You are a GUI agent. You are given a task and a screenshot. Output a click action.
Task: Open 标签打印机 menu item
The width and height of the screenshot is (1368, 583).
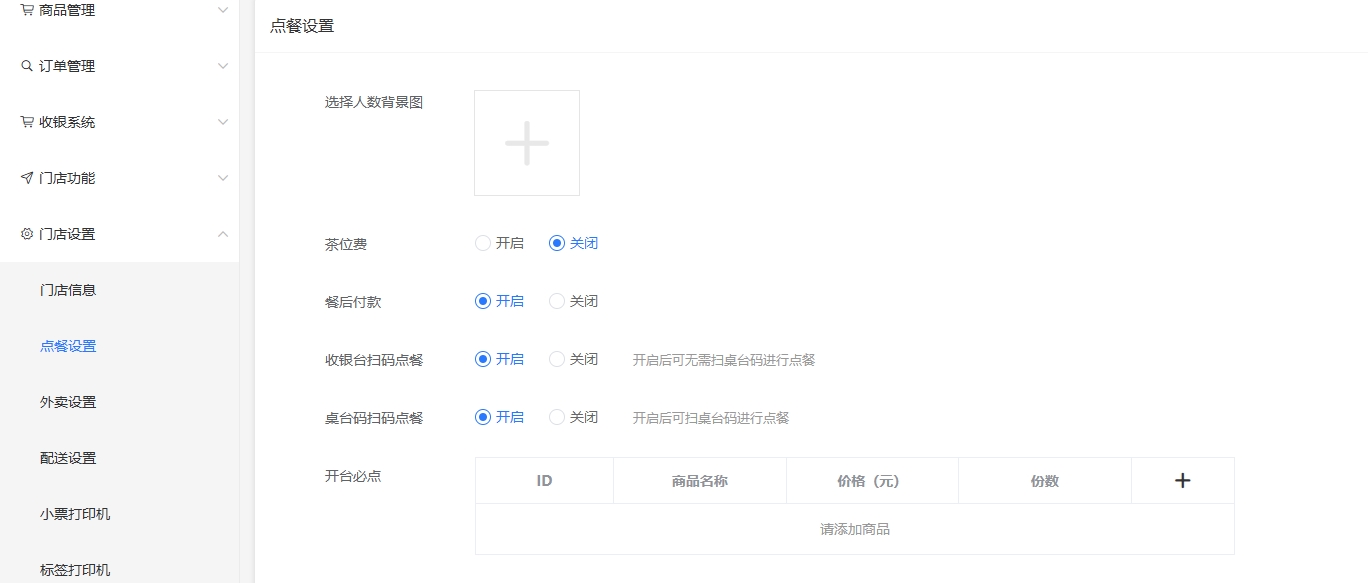point(75,570)
